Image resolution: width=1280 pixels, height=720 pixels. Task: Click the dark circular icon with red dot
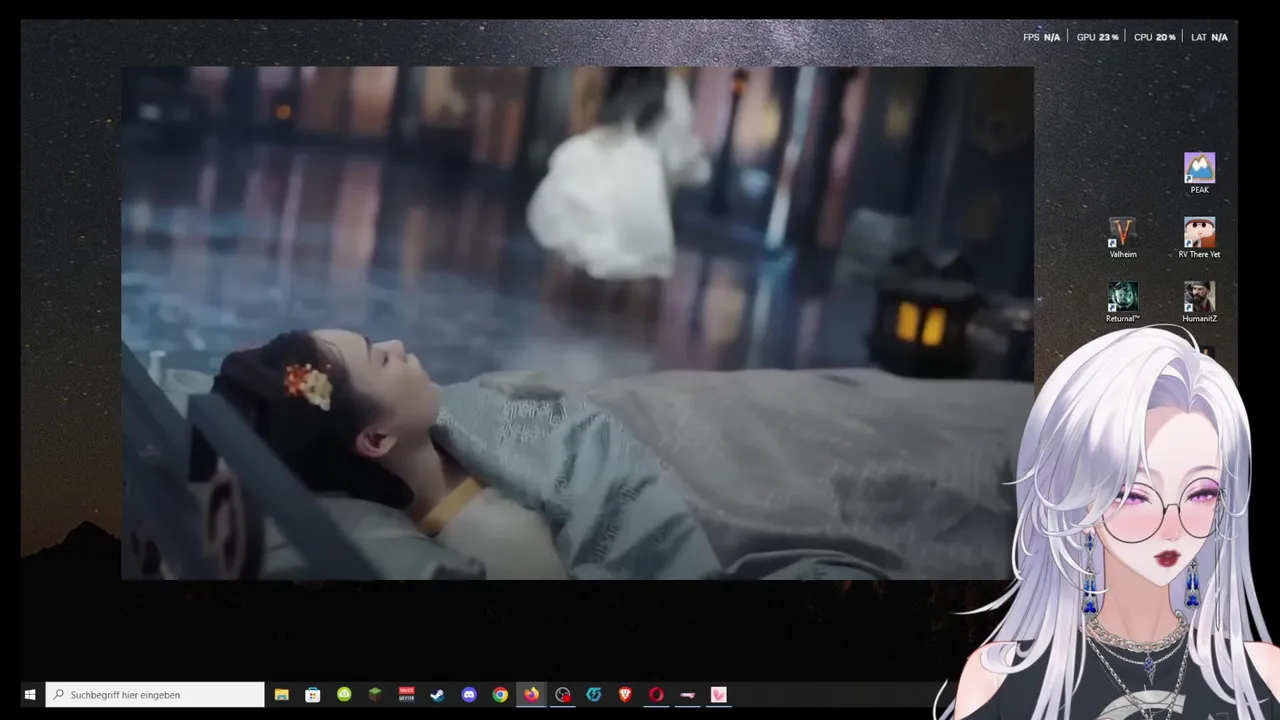point(563,695)
